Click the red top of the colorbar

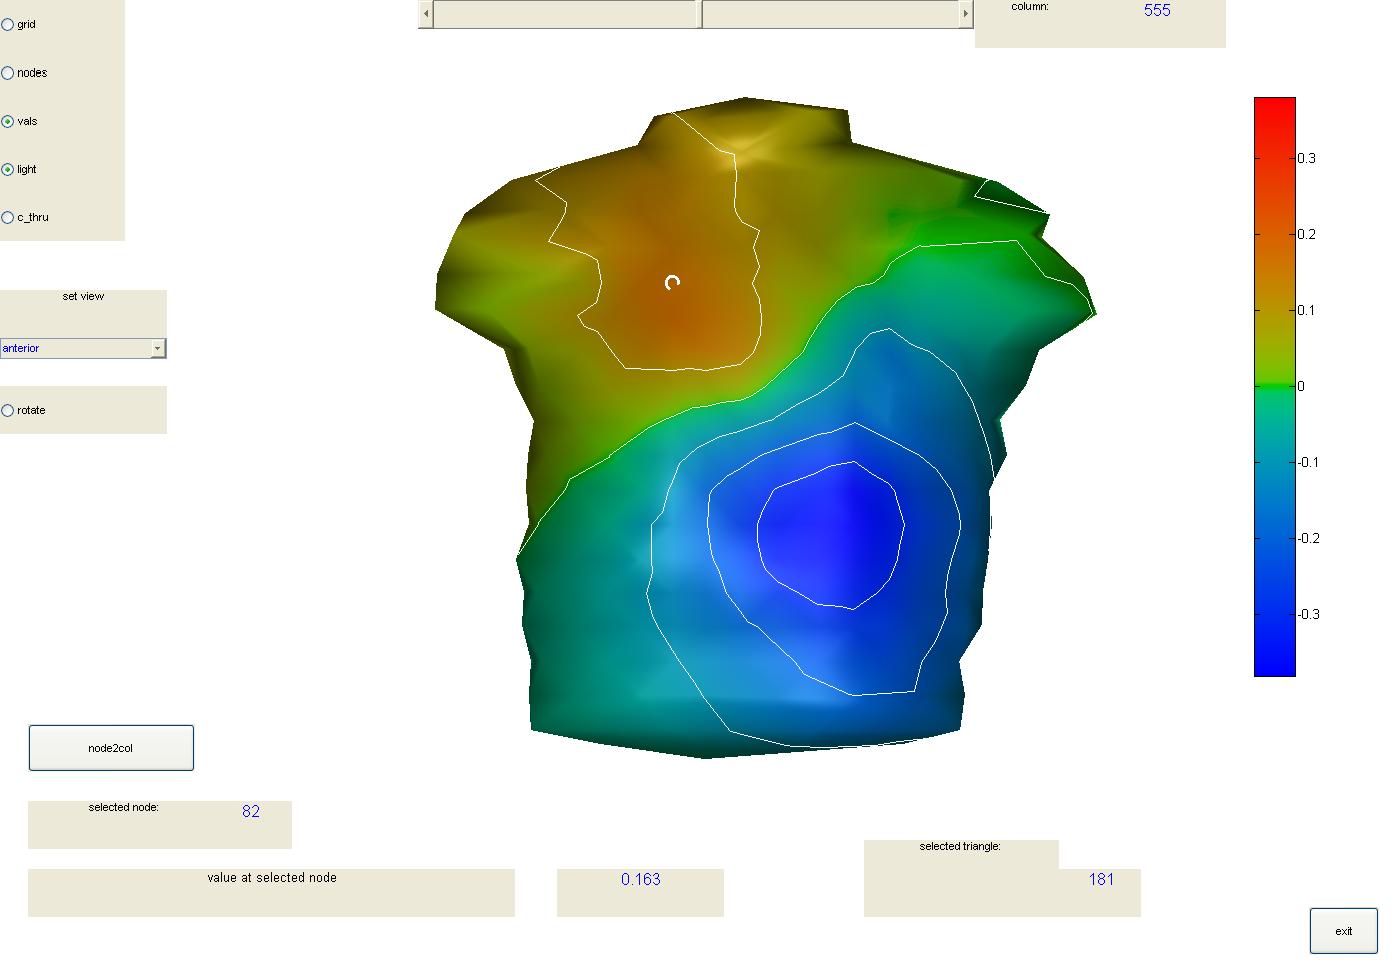tap(1274, 108)
